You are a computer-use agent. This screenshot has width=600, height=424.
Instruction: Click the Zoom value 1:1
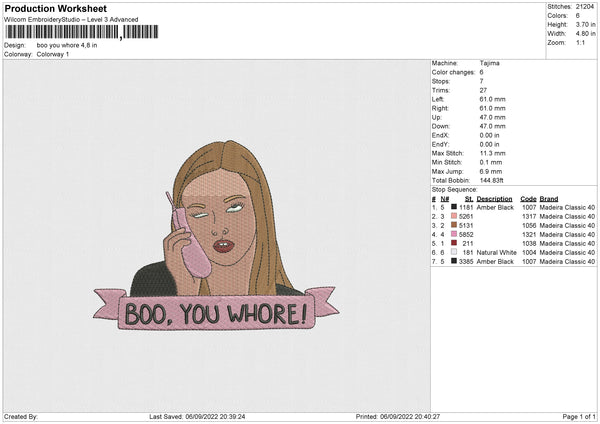pyautogui.click(x=580, y=42)
